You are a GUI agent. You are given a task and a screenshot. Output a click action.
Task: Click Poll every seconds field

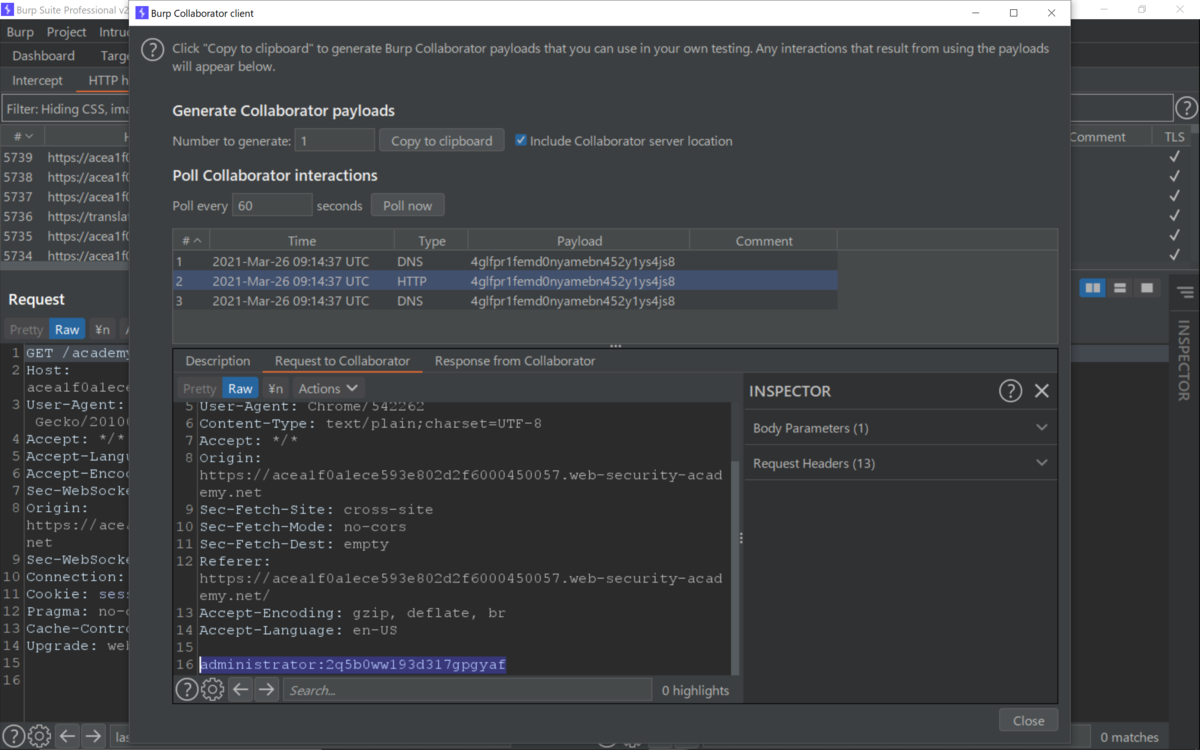click(x=272, y=206)
